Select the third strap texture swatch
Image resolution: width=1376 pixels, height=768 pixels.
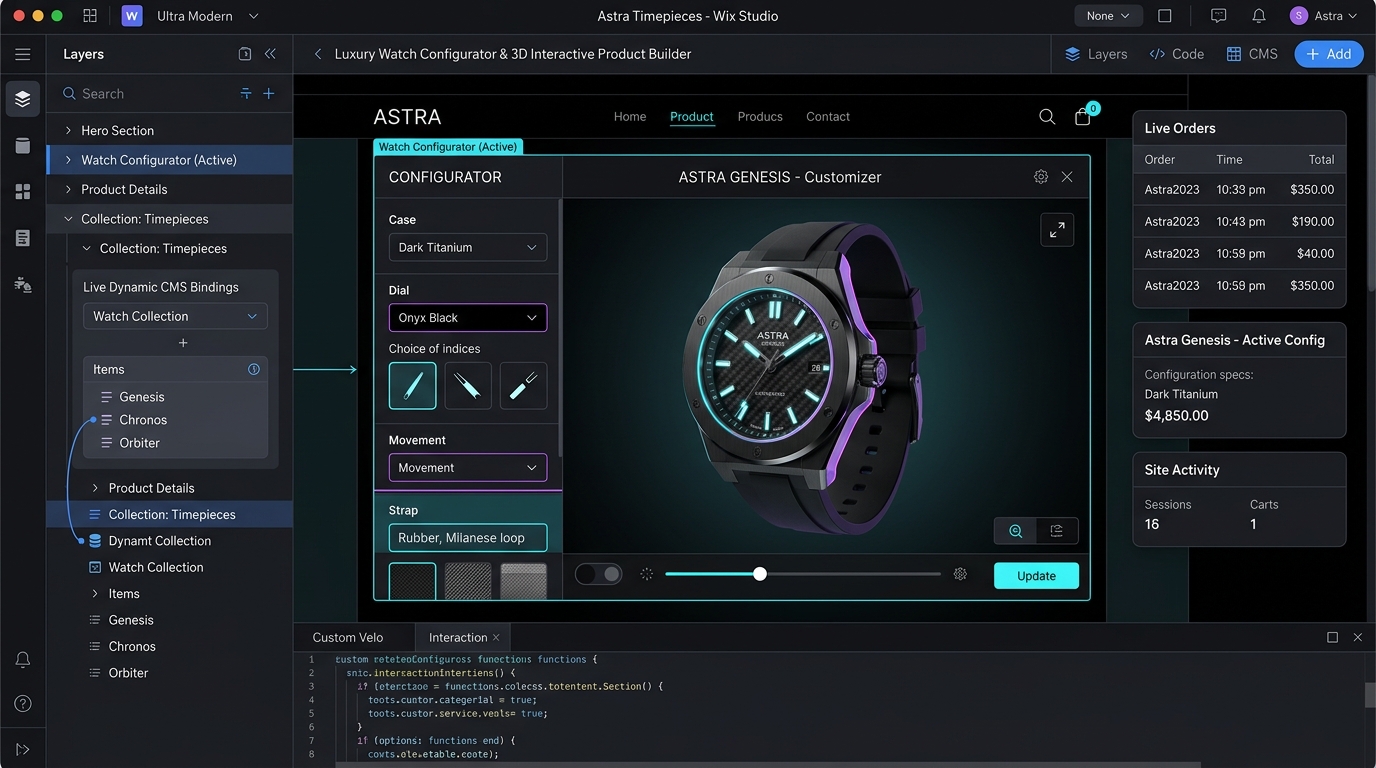click(x=523, y=581)
